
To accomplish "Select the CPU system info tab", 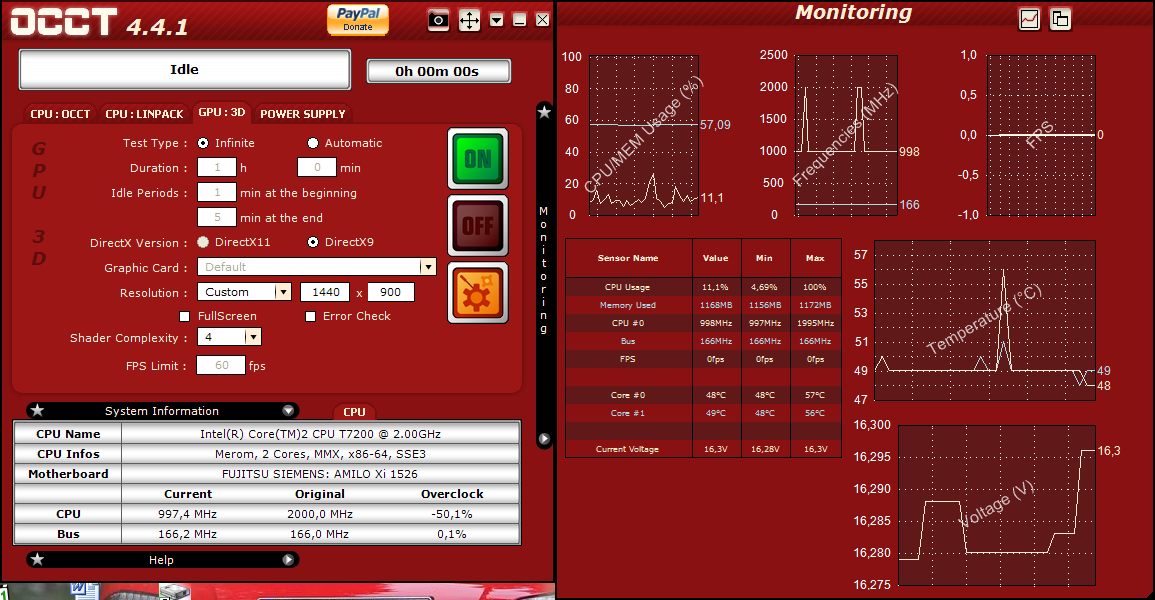I will (354, 412).
